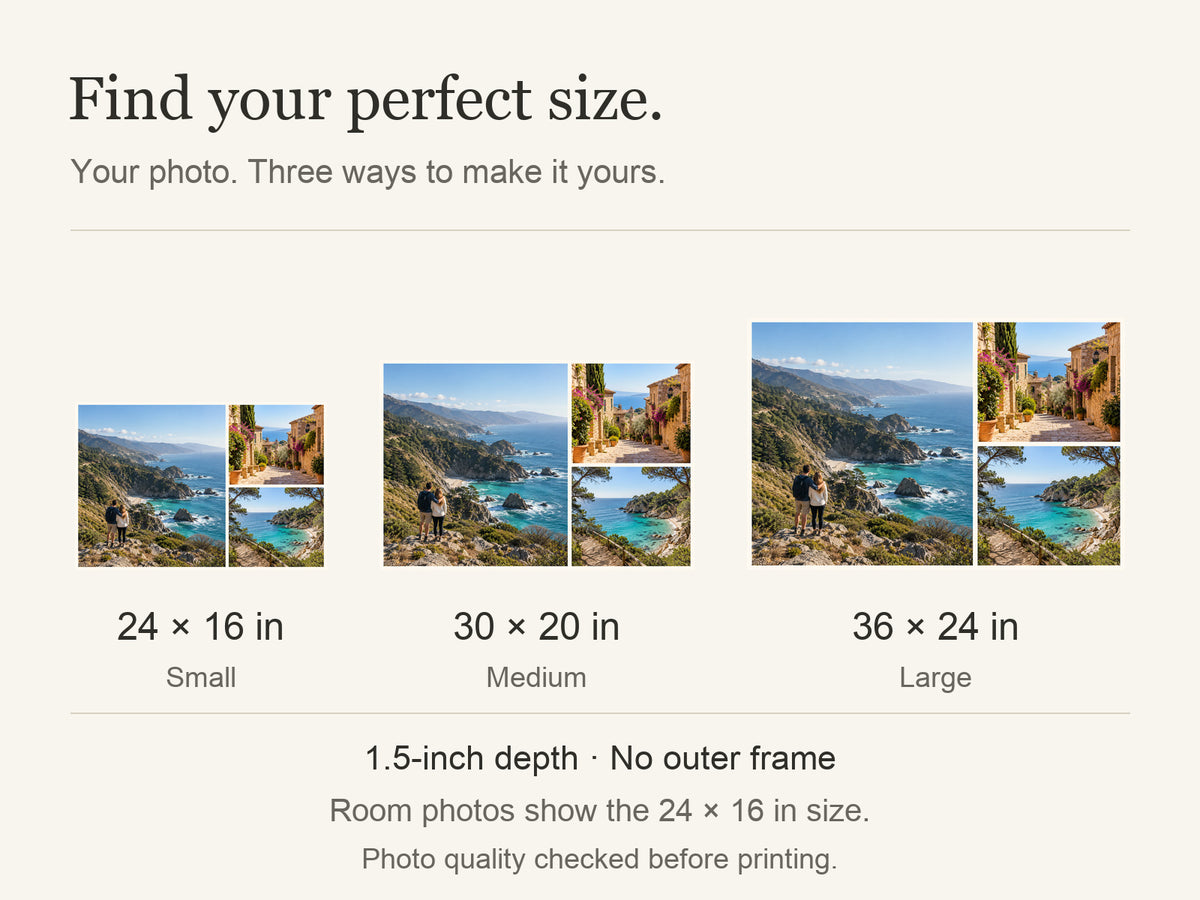1200x900 pixels.
Task: Select the turquoise cove photo in the large collage
Action: pyautogui.click(x=1049, y=506)
